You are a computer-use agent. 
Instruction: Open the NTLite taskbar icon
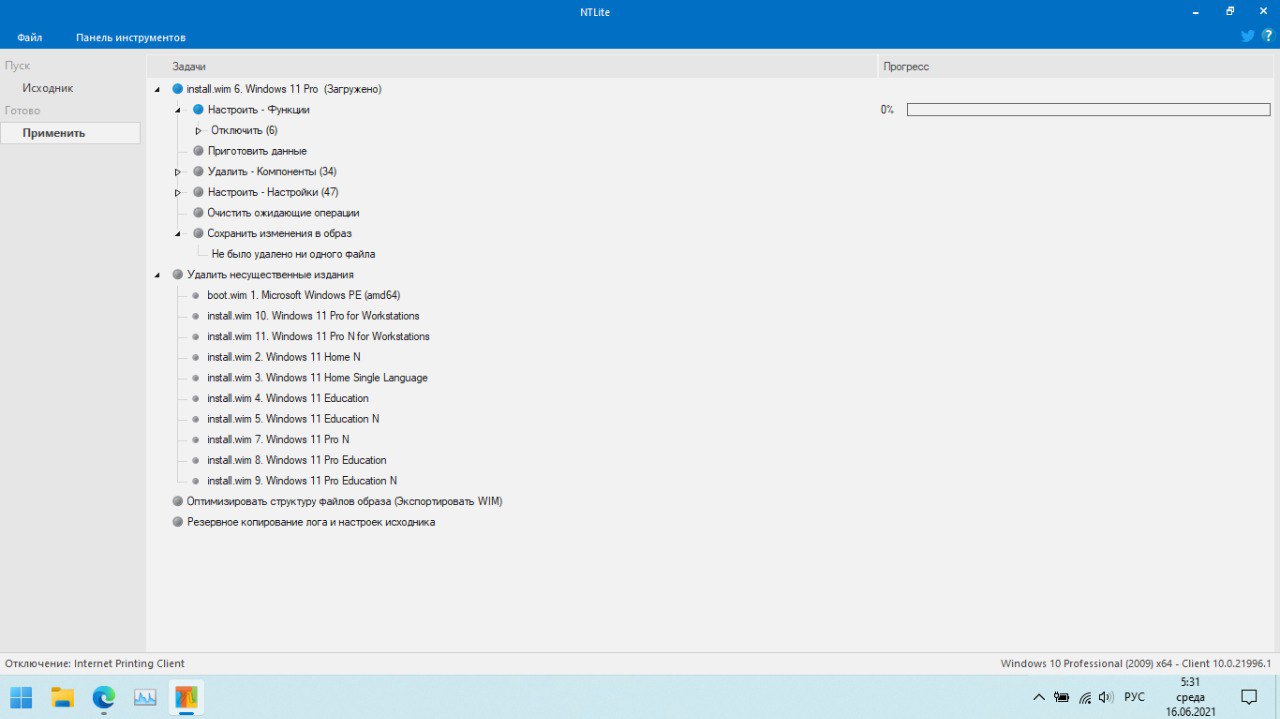click(x=186, y=697)
